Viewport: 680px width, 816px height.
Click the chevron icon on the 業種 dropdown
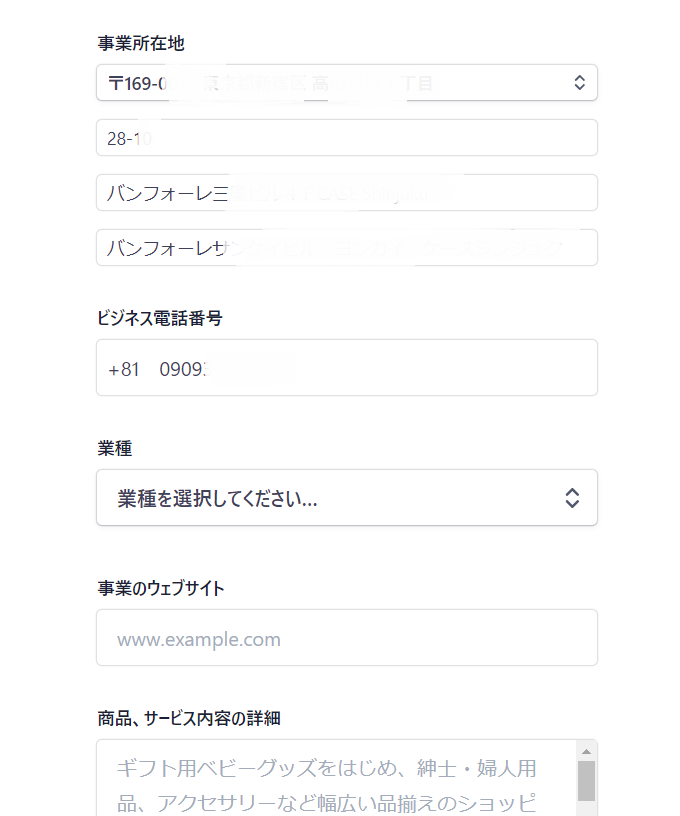(572, 498)
